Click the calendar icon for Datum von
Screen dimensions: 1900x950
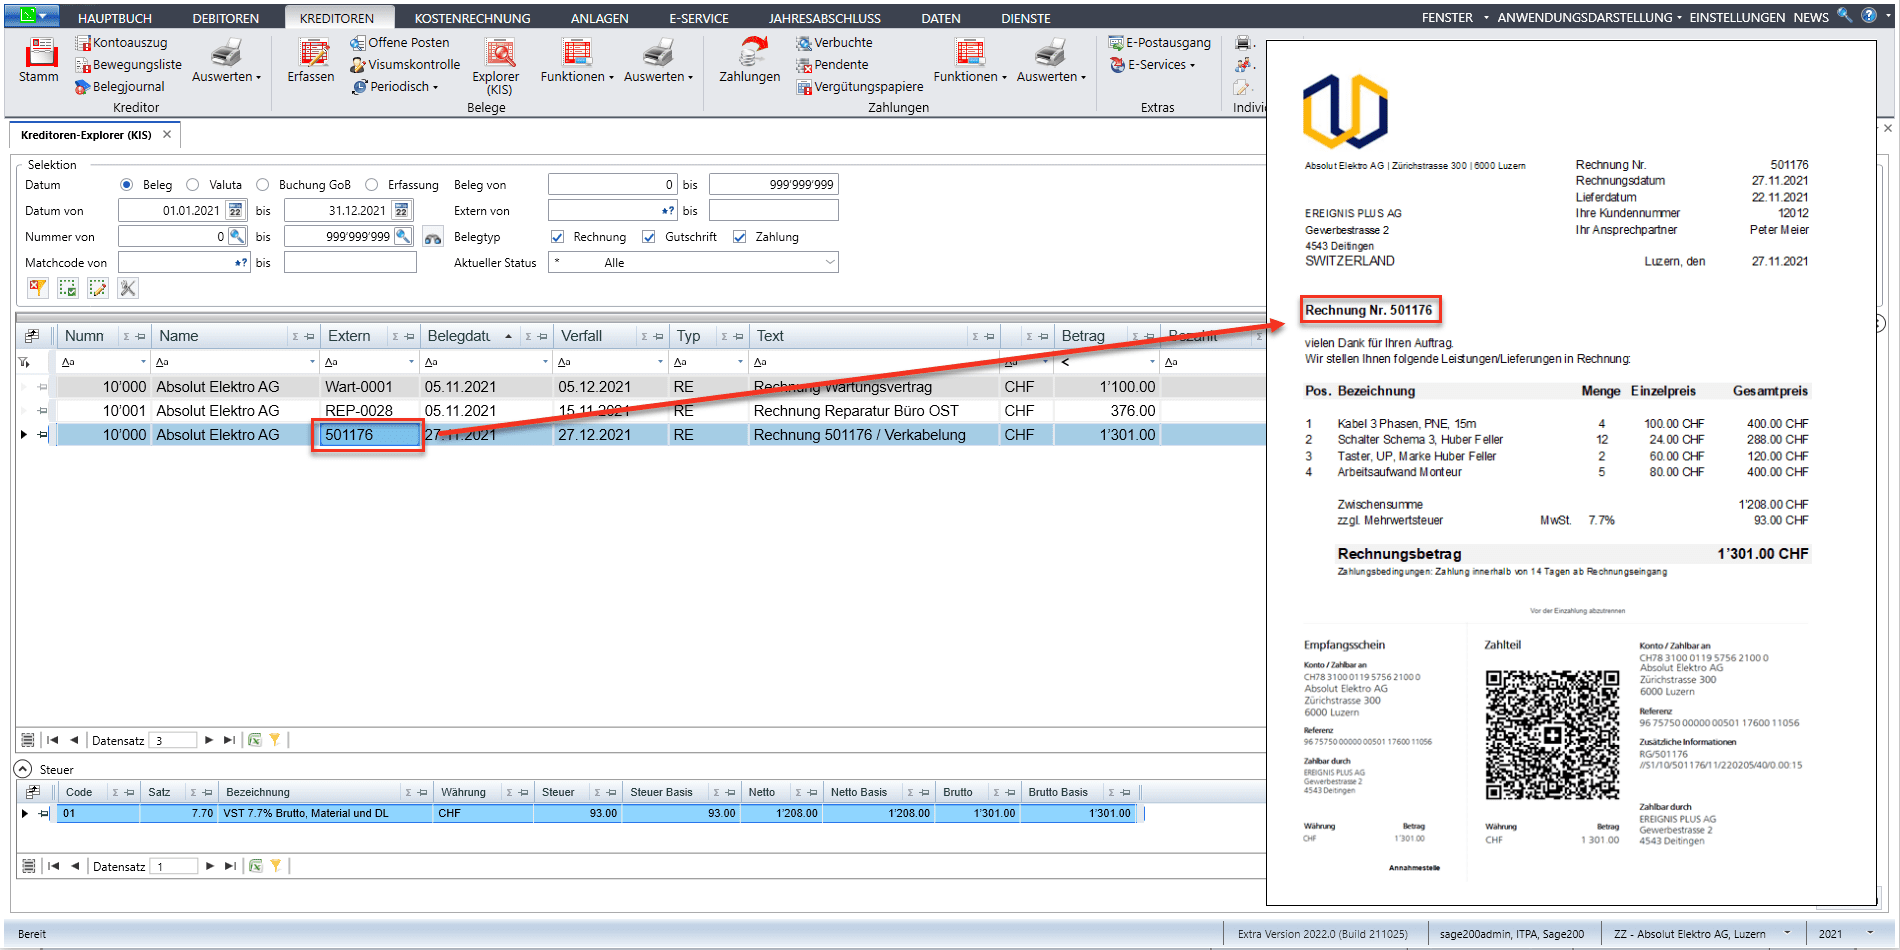[235, 211]
